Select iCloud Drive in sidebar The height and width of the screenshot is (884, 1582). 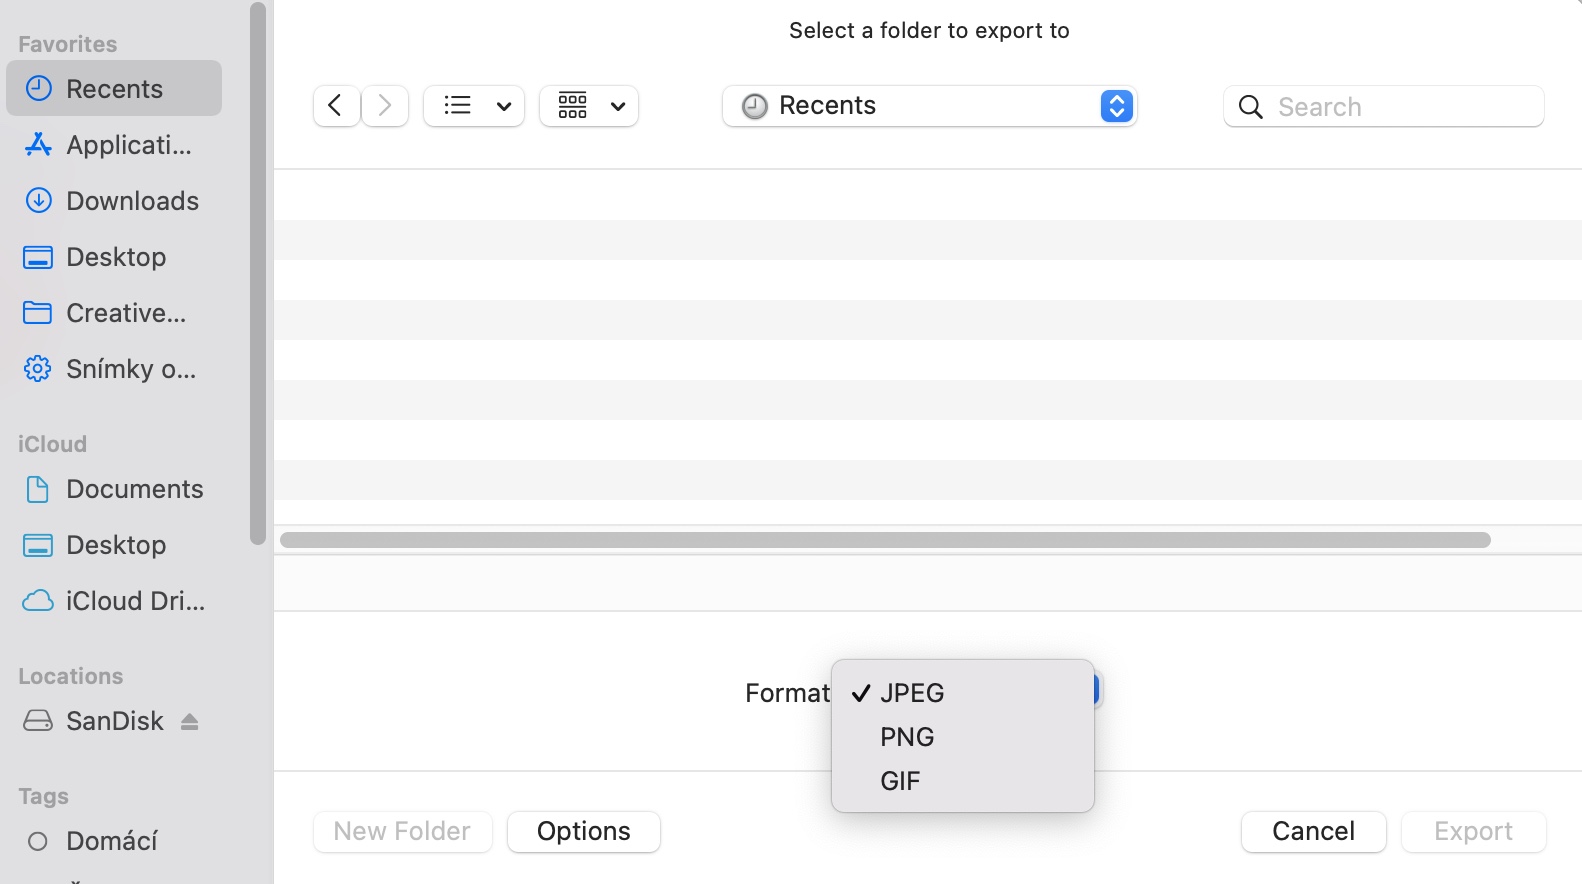(134, 601)
